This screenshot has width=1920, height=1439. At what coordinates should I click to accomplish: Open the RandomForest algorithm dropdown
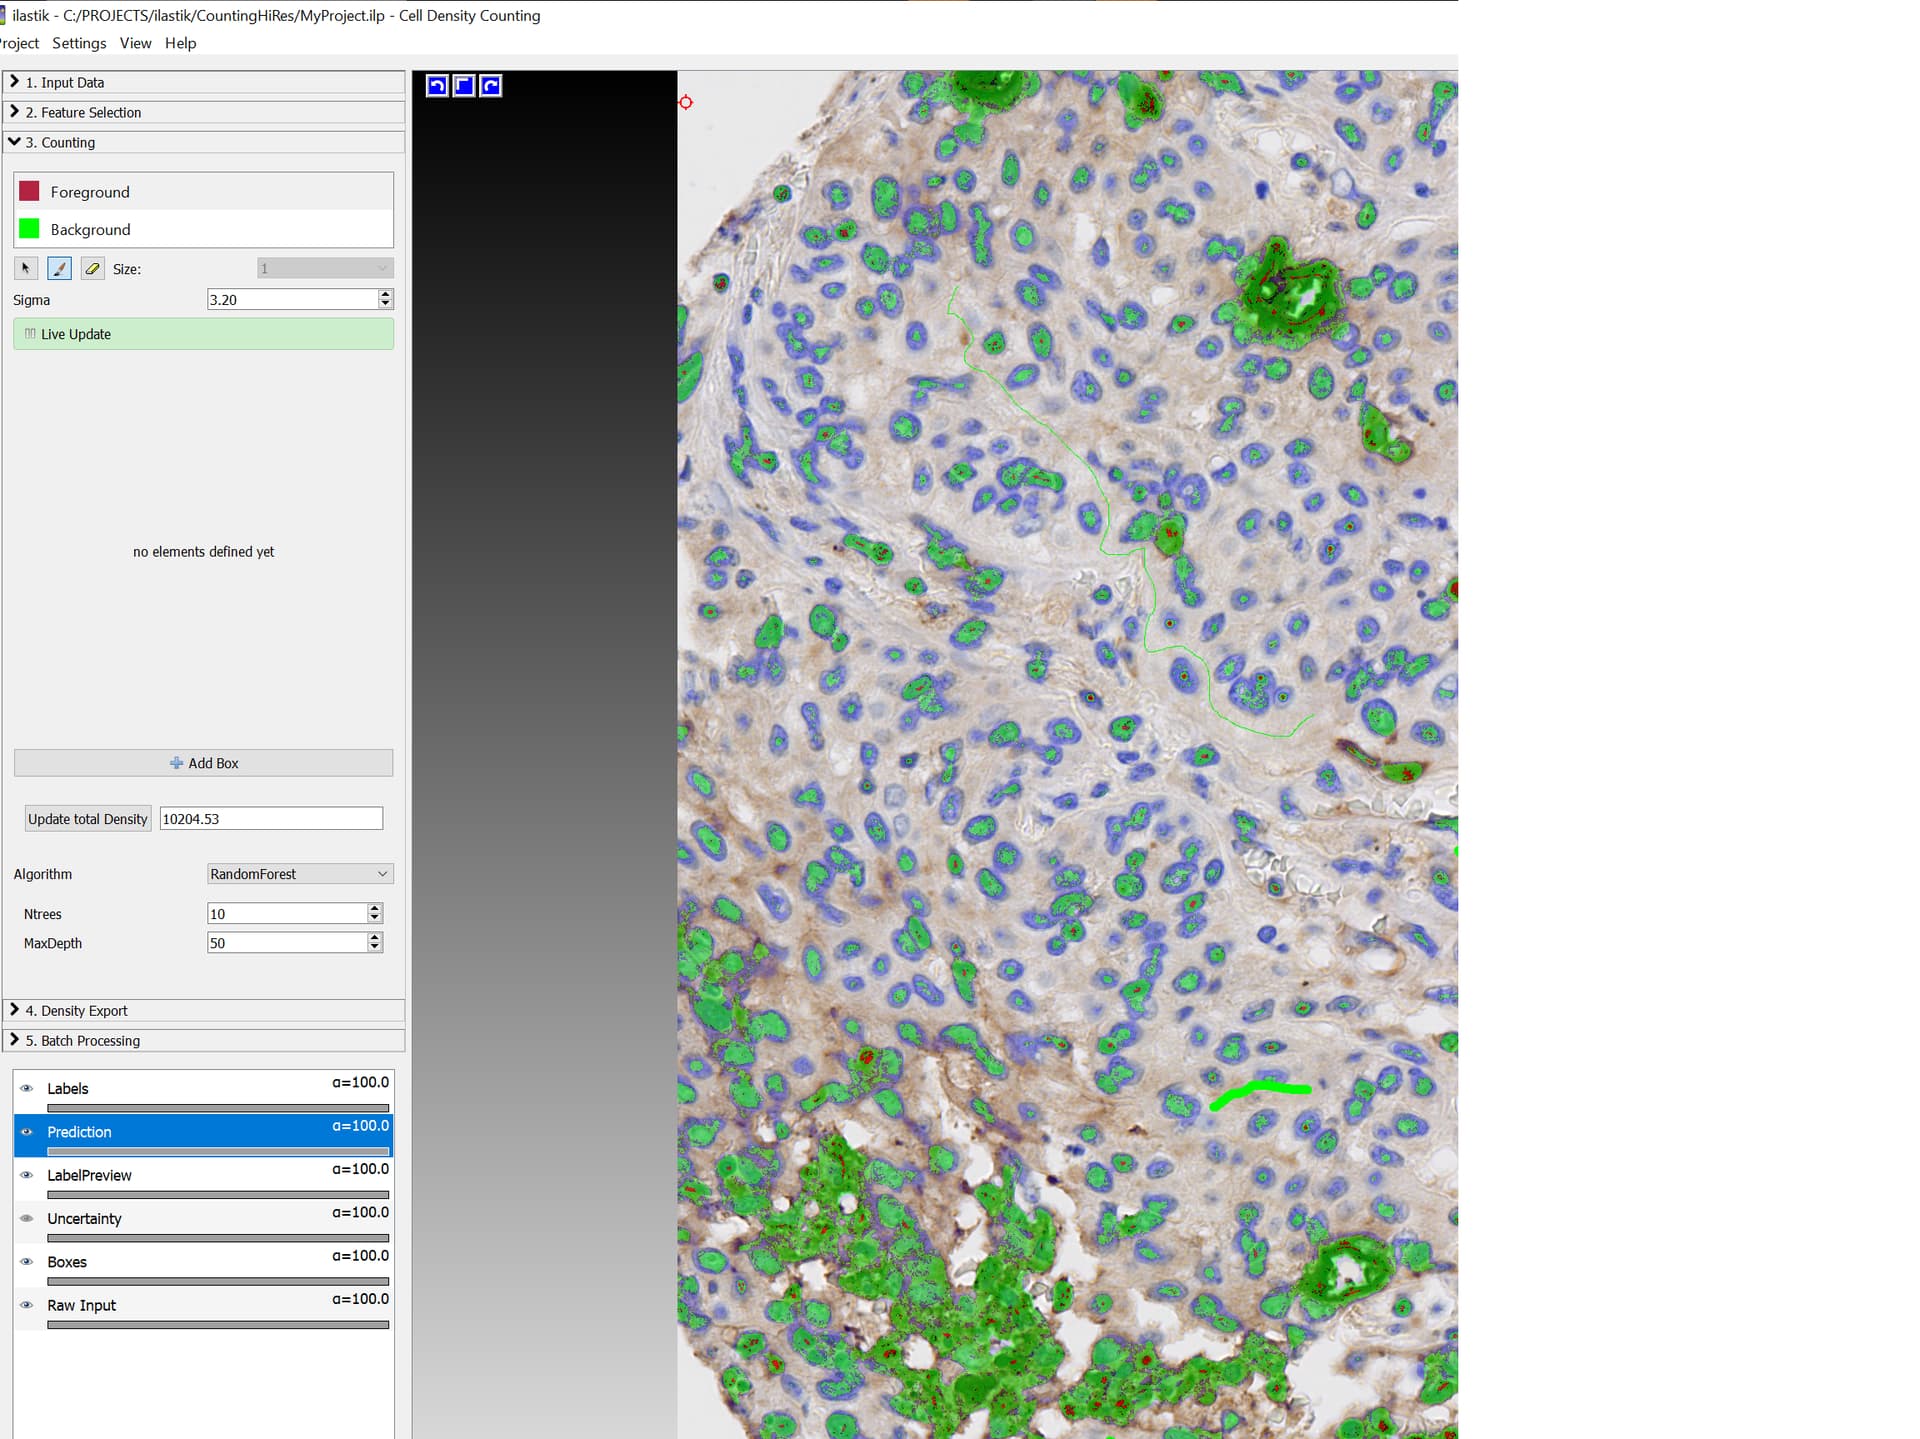tap(382, 873)
